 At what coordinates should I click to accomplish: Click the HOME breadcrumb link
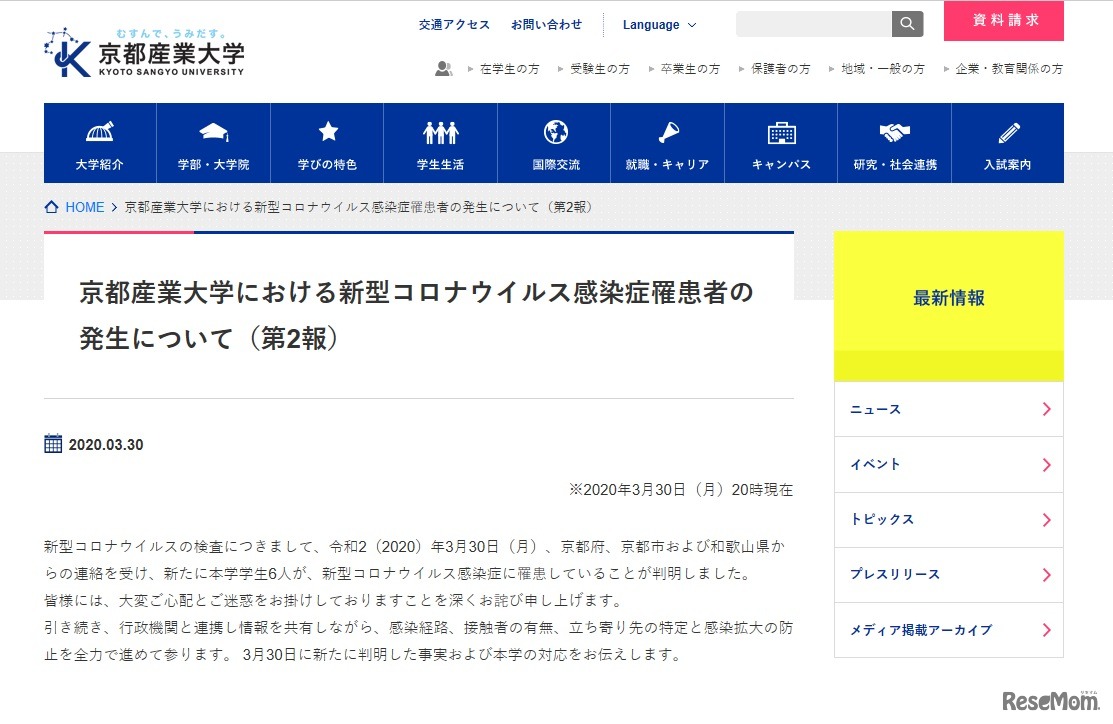point(83,207)
